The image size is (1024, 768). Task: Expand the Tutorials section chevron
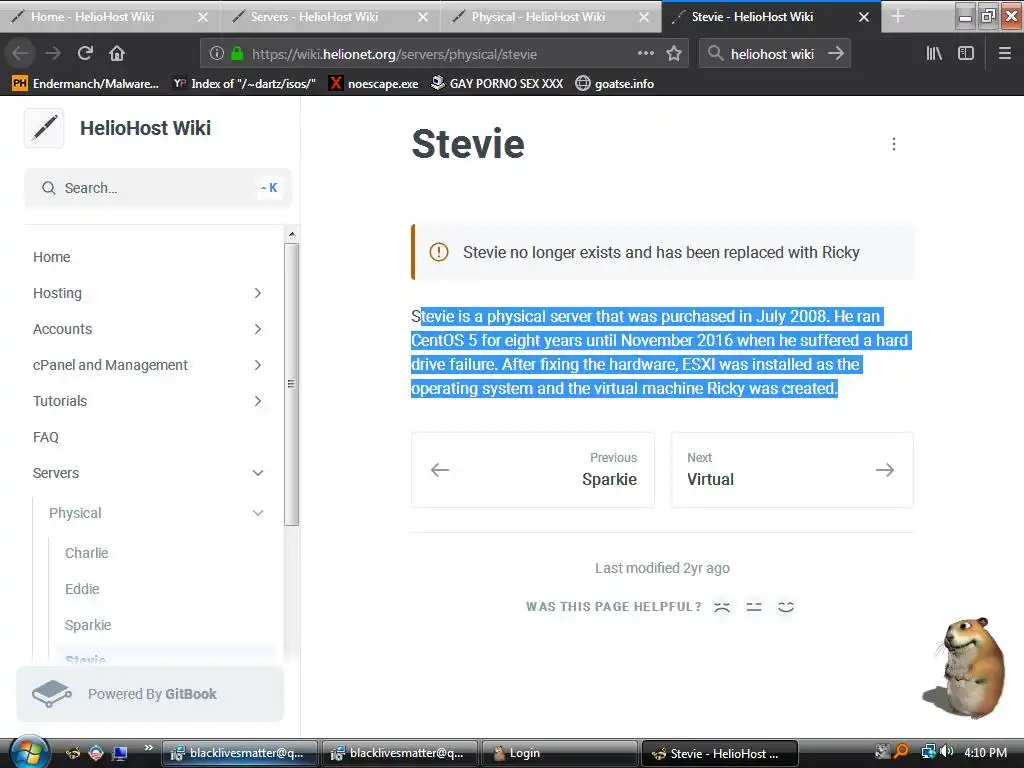tap(258, 401)
